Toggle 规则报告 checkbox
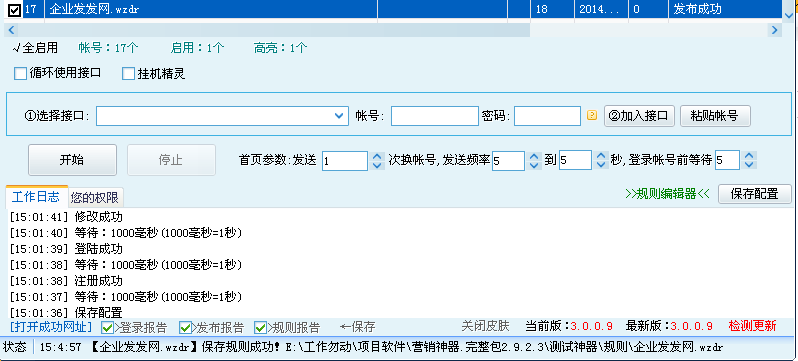This screenshot has height=361, width=798. (x=261, y=327)
